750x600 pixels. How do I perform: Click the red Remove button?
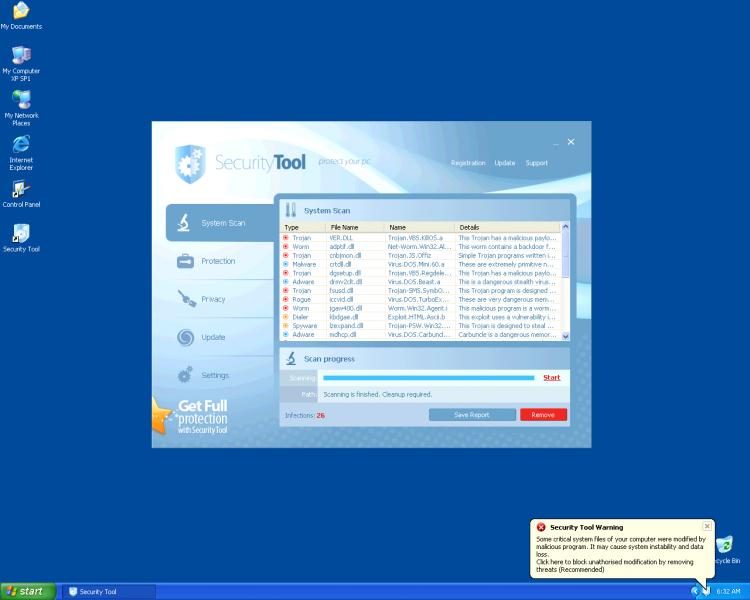[x=543, y=415]
